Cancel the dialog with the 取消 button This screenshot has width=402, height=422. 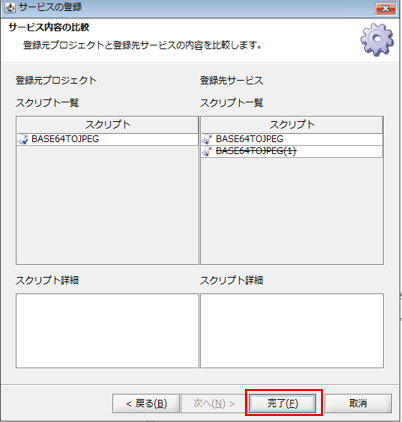coord(358,404)
